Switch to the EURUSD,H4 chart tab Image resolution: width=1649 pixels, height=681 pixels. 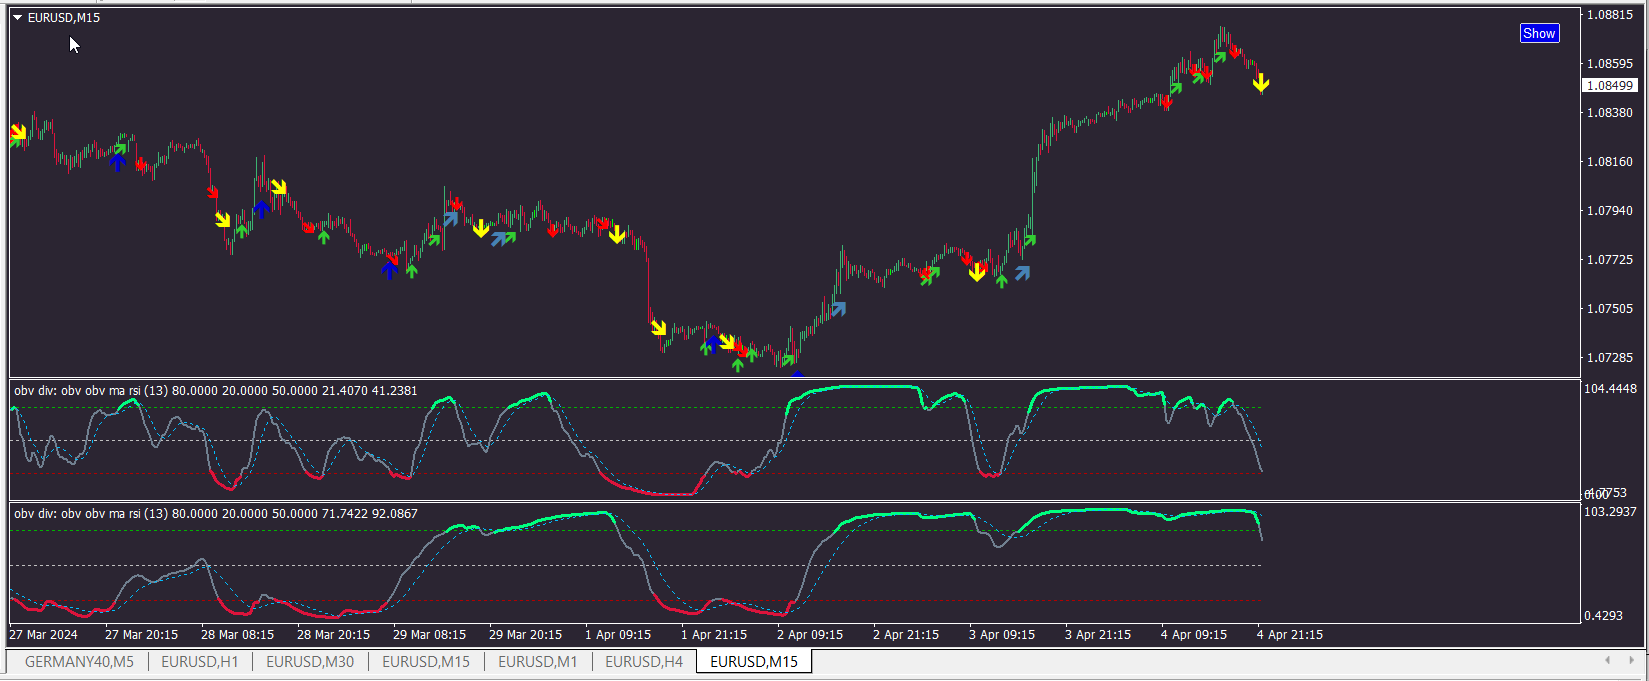[644, 662]
